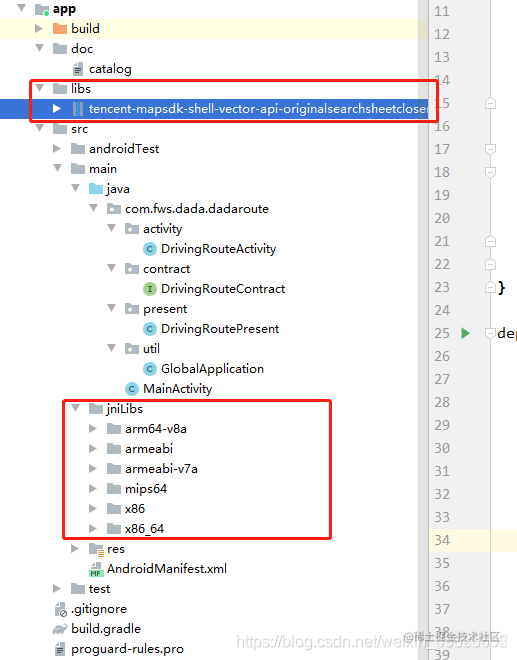Collapse the activity package arrow
Image resolution: width=517 pixels, height=660 pixels.
[x=112, y=228]
